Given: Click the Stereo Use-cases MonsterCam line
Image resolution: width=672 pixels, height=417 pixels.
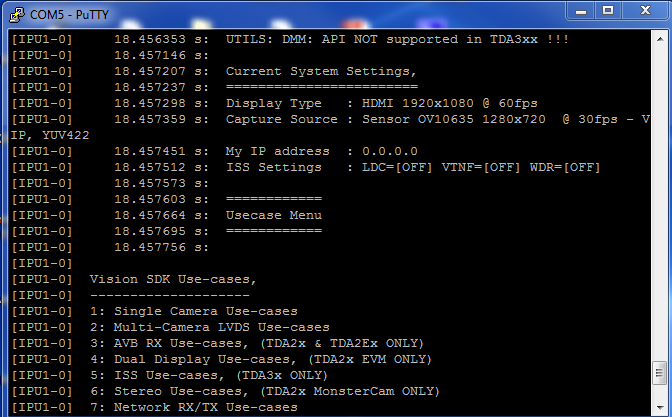Looking at the screenshot, I should click(265, 391).
